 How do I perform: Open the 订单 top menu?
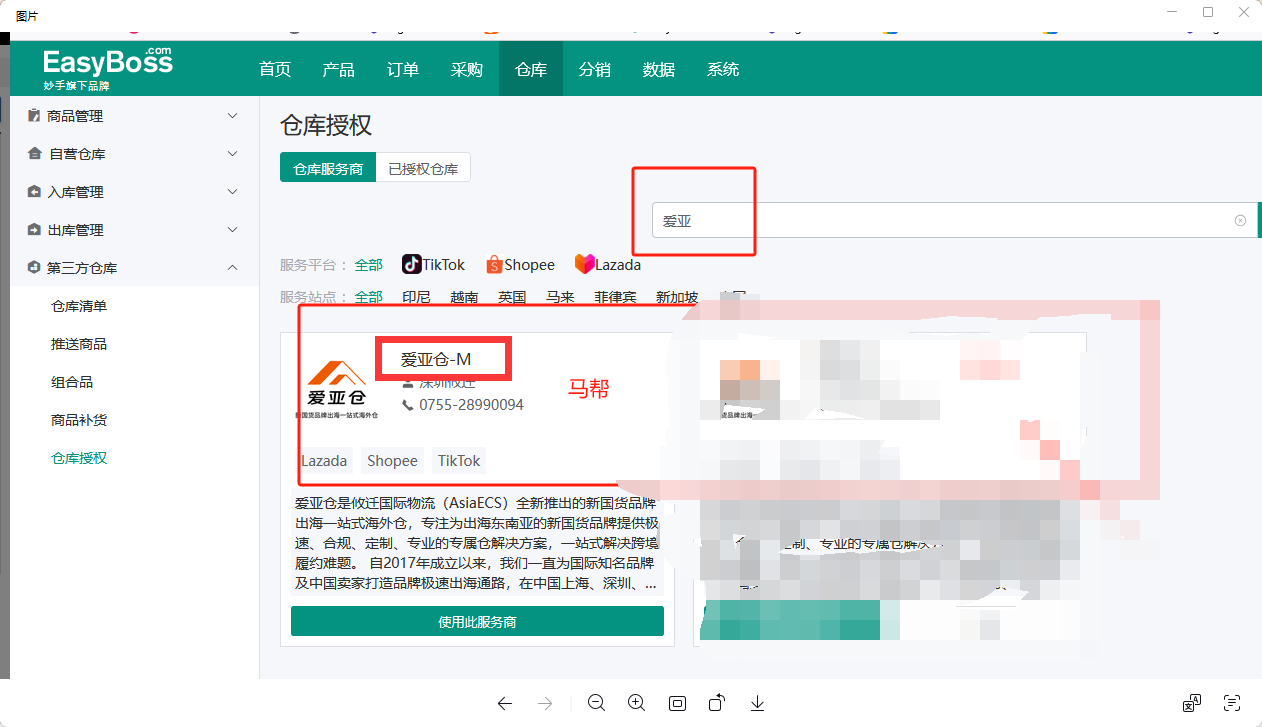pyautogui.click(x=403, y=70)
